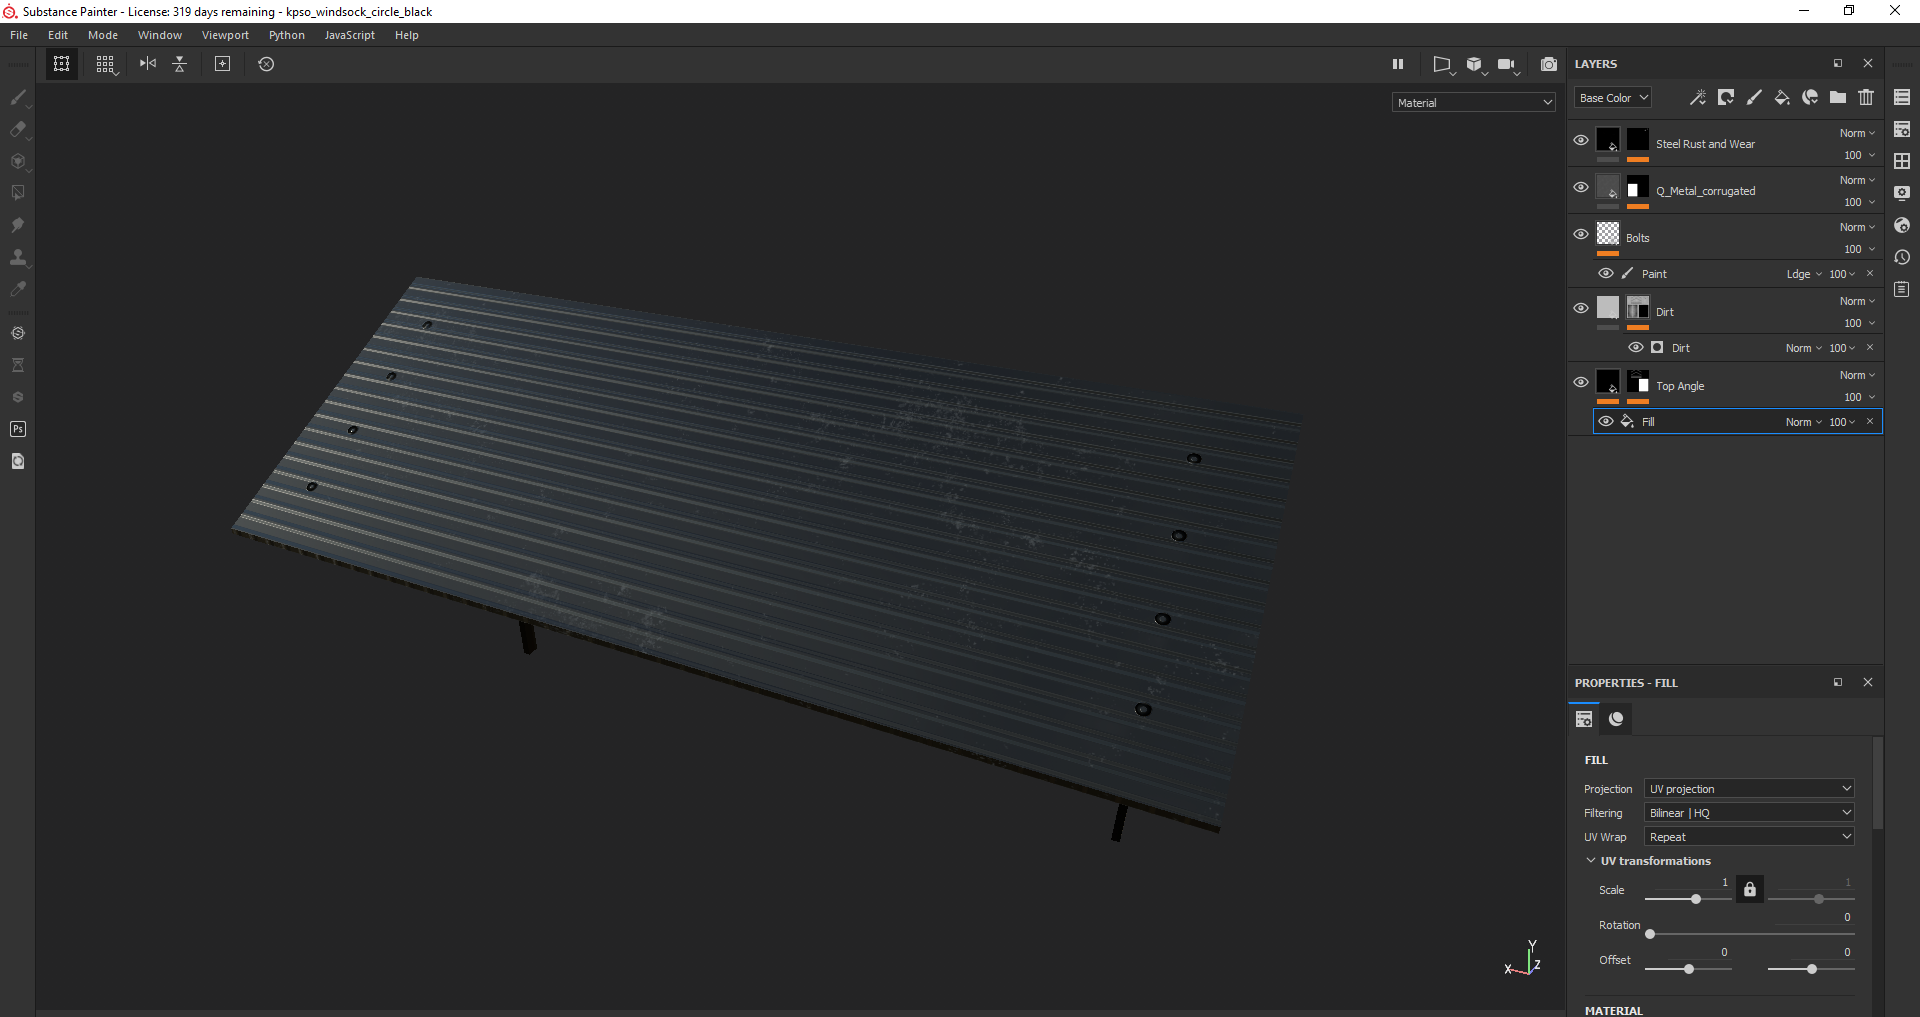Viewport: 1920px width, 1017px height.
Task: Open the Python menu
Action: coord(286,35)
